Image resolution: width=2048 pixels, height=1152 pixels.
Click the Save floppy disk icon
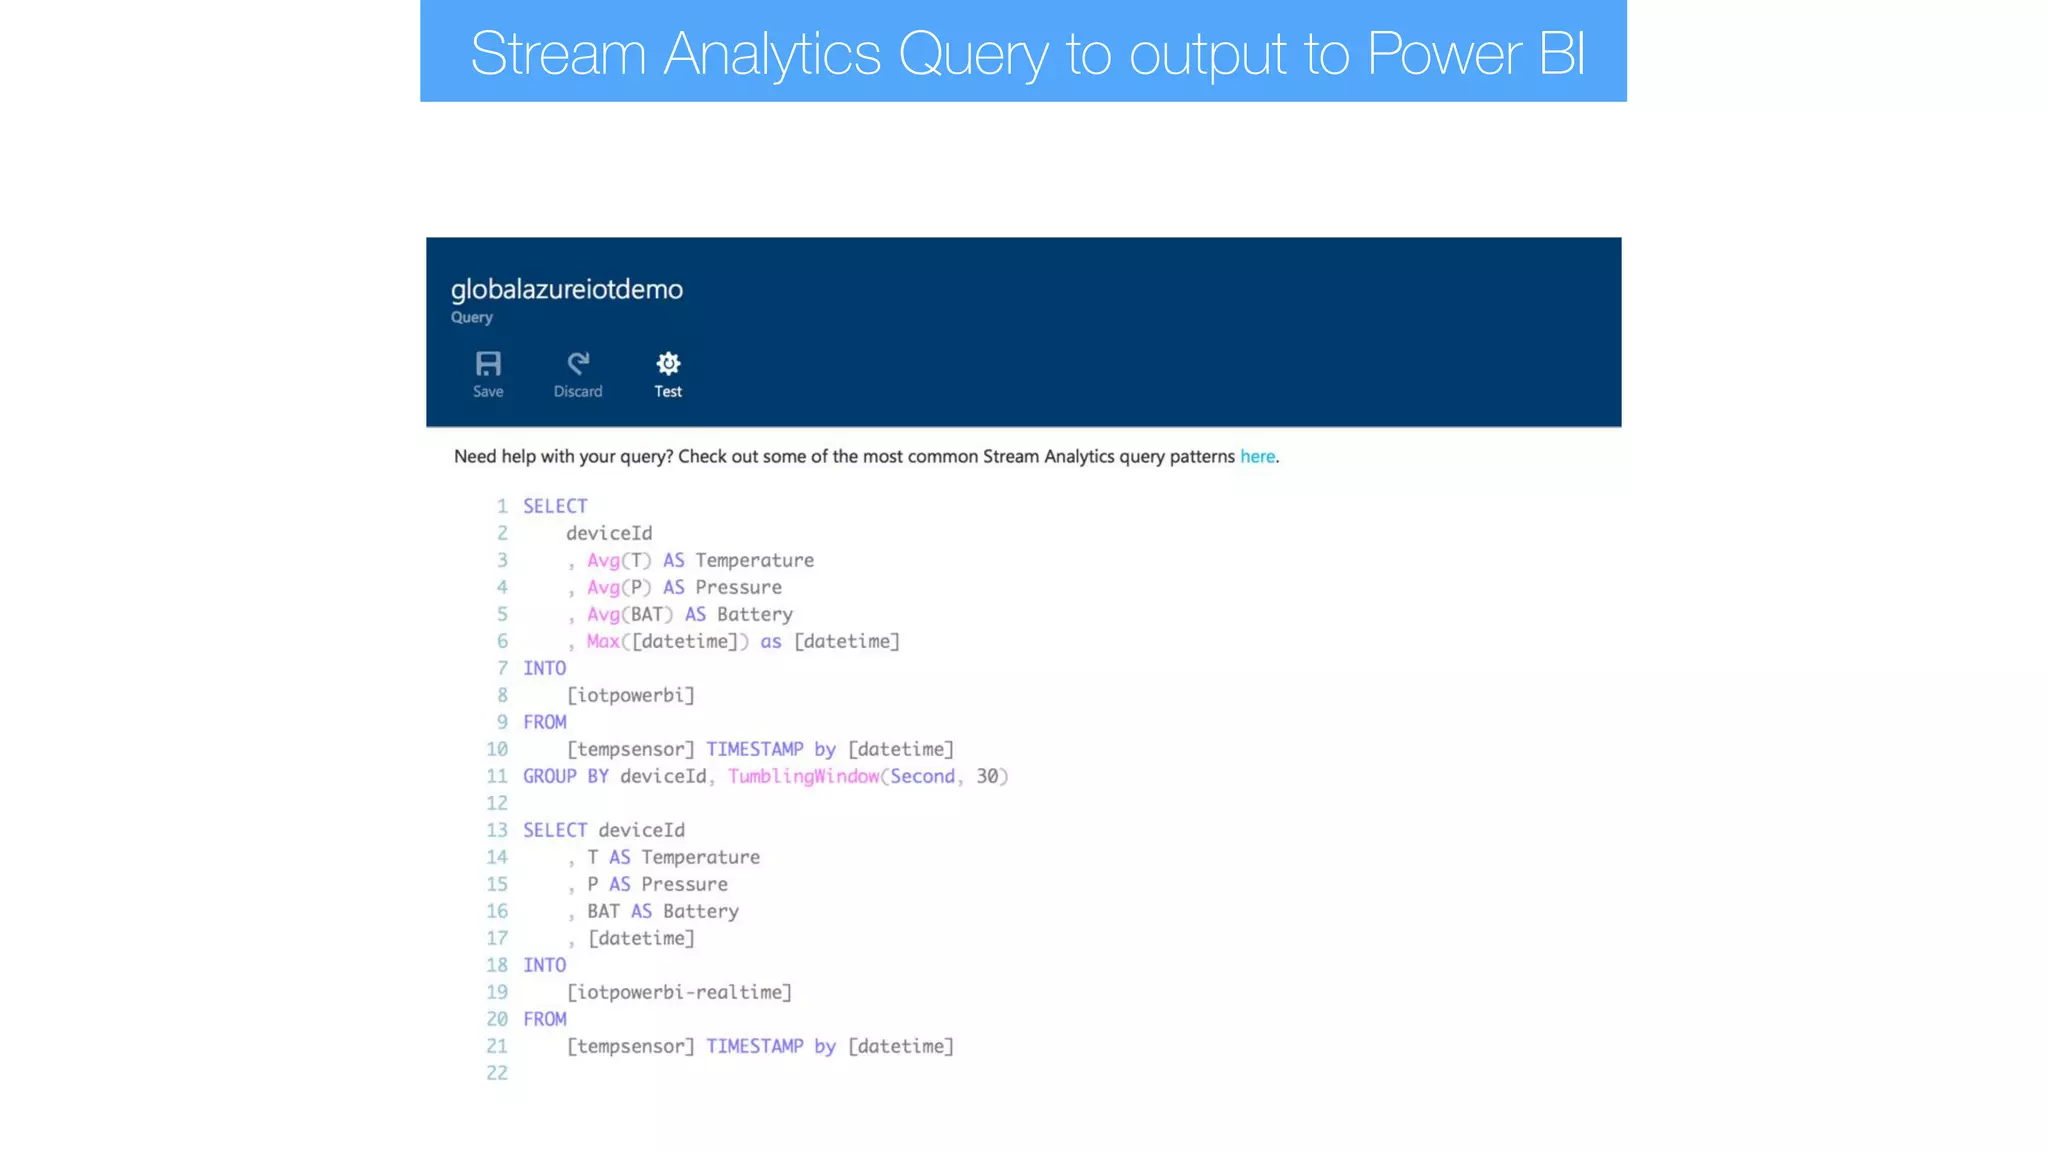click(x=488, y=363)
